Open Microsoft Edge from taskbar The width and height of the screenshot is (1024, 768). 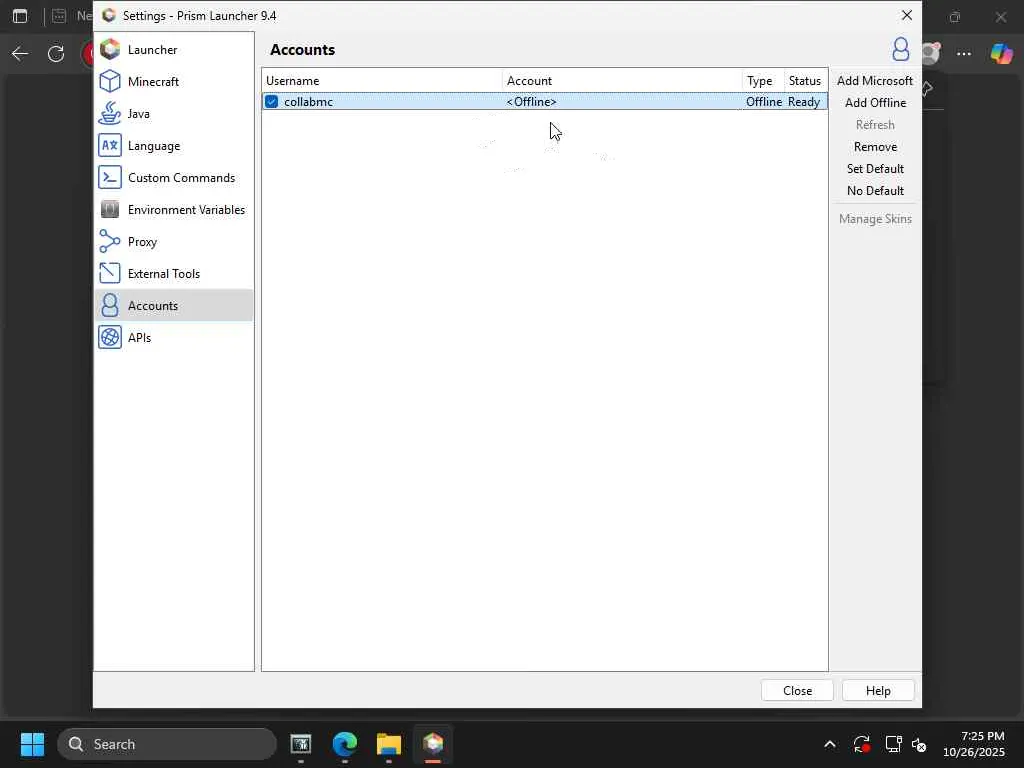pyautogui.click(x=345, y=744)
